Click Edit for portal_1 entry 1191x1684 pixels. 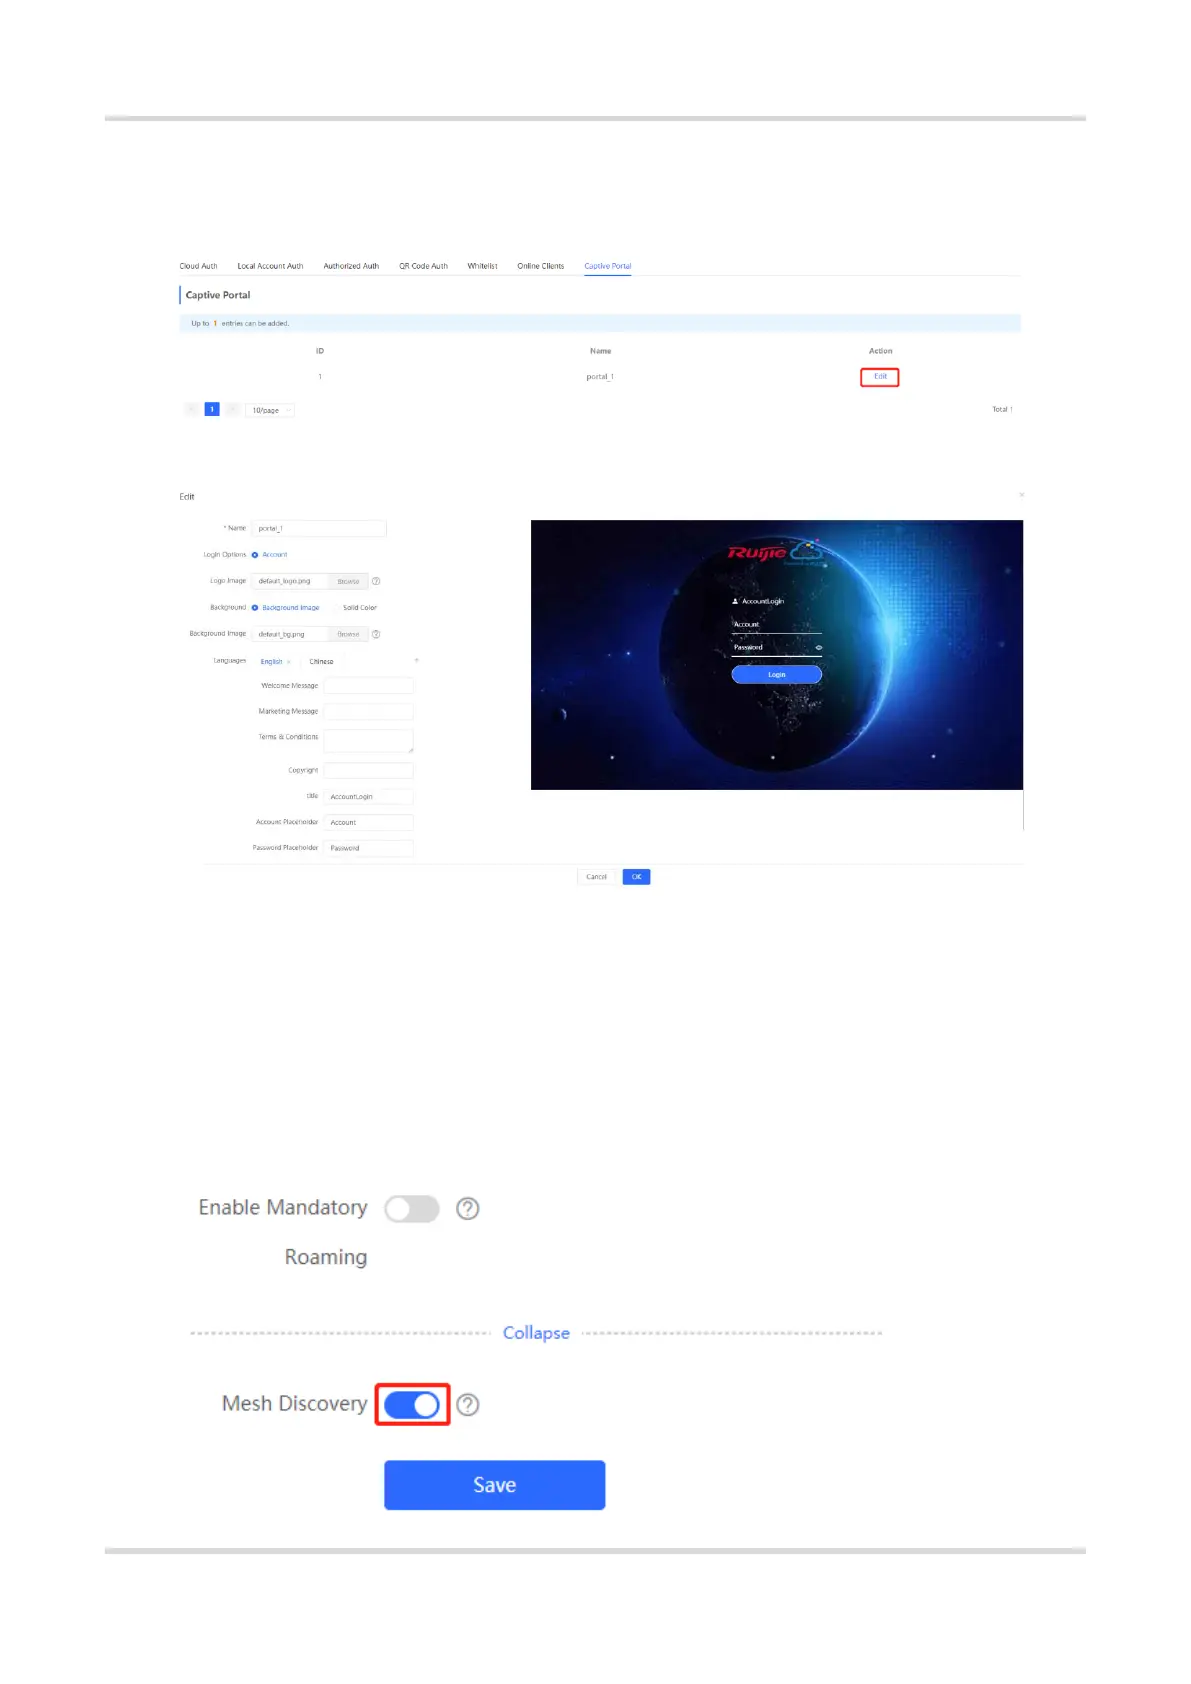click(x=880, y=377)
